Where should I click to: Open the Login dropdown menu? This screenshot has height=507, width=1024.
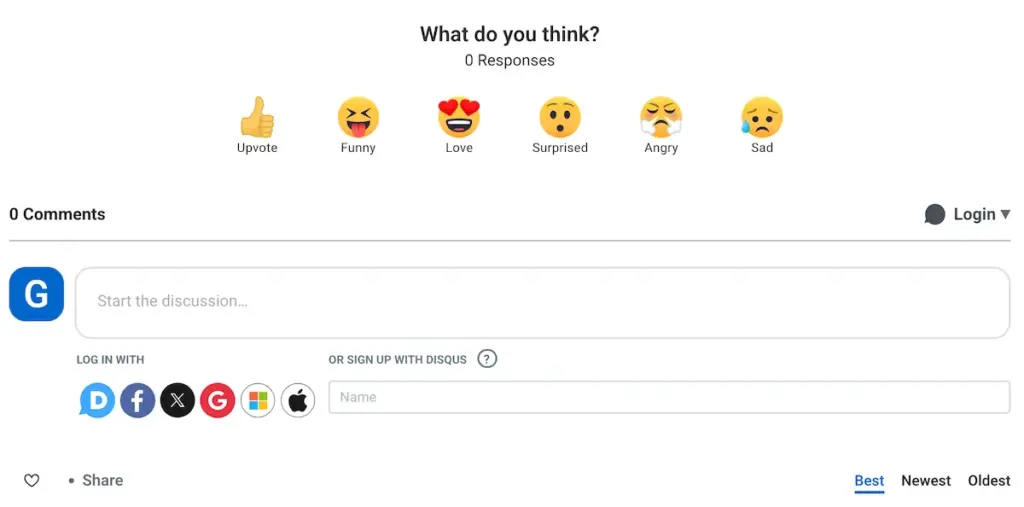pyautogui.click(x=968, y=214)
